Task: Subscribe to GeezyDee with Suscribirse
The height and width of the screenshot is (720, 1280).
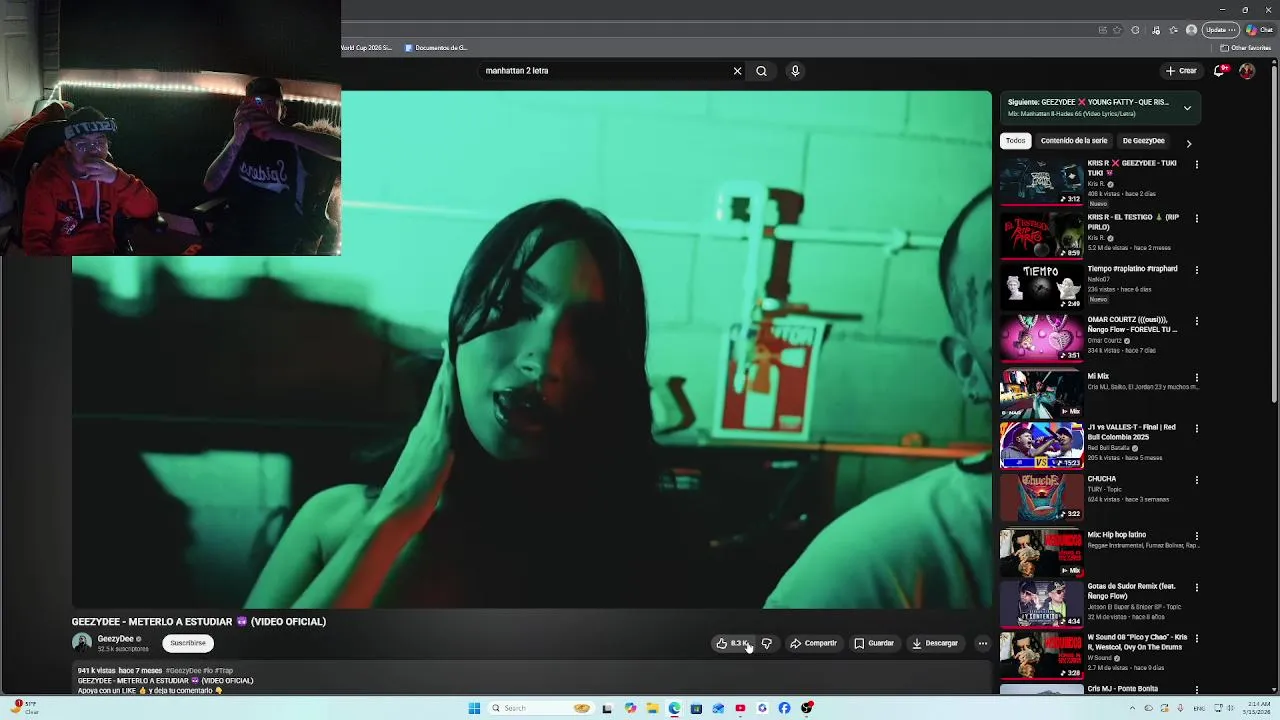Action: click(x=188, y=643)
